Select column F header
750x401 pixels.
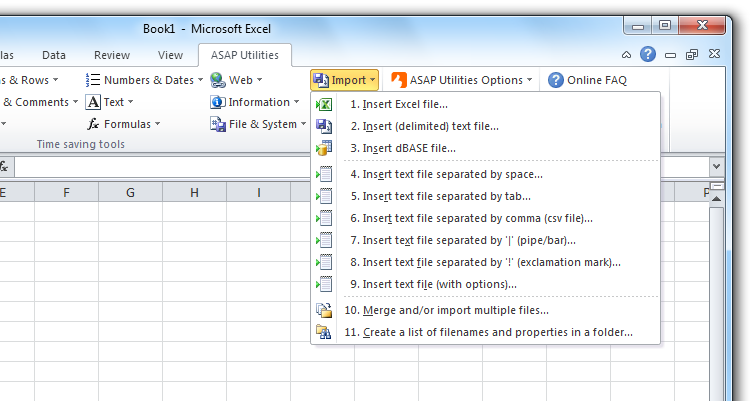pyautogui.click(x=66, y=192)
